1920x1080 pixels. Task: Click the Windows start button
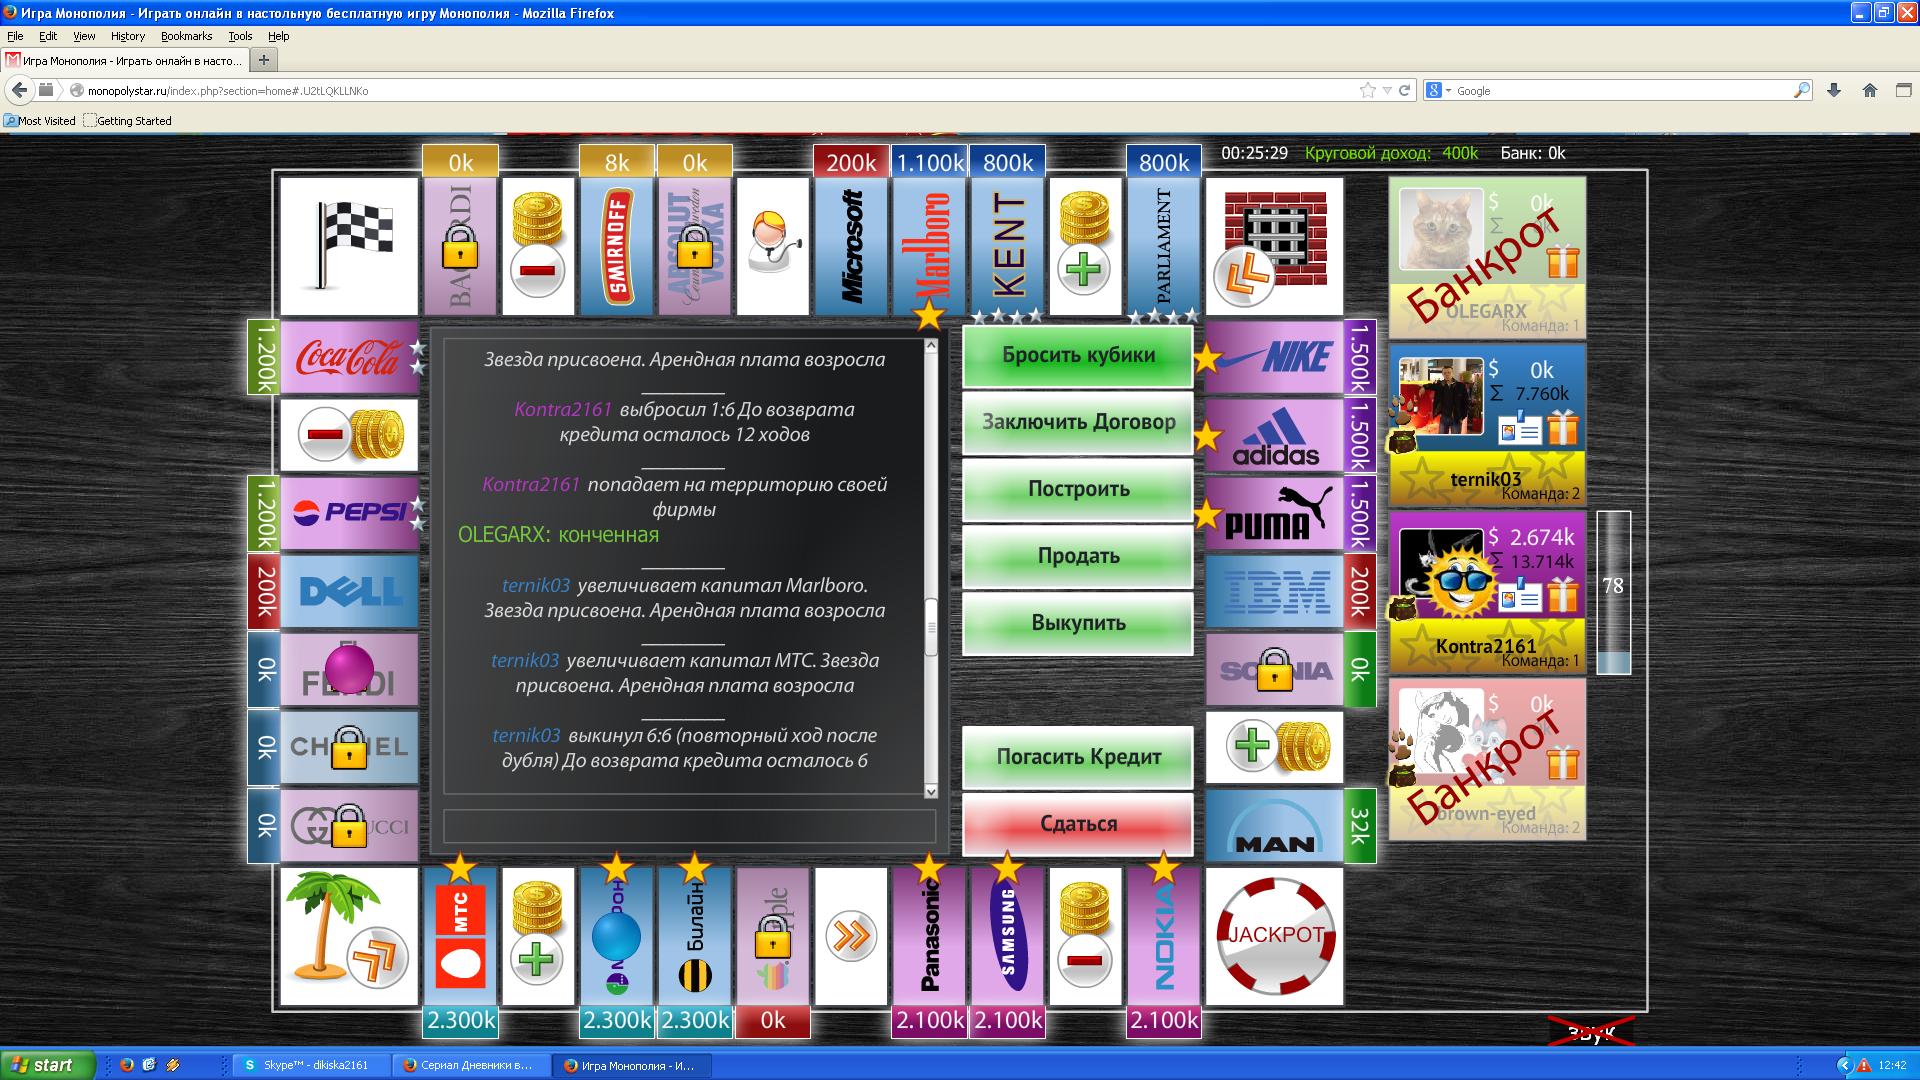[x=47, y=1065]
